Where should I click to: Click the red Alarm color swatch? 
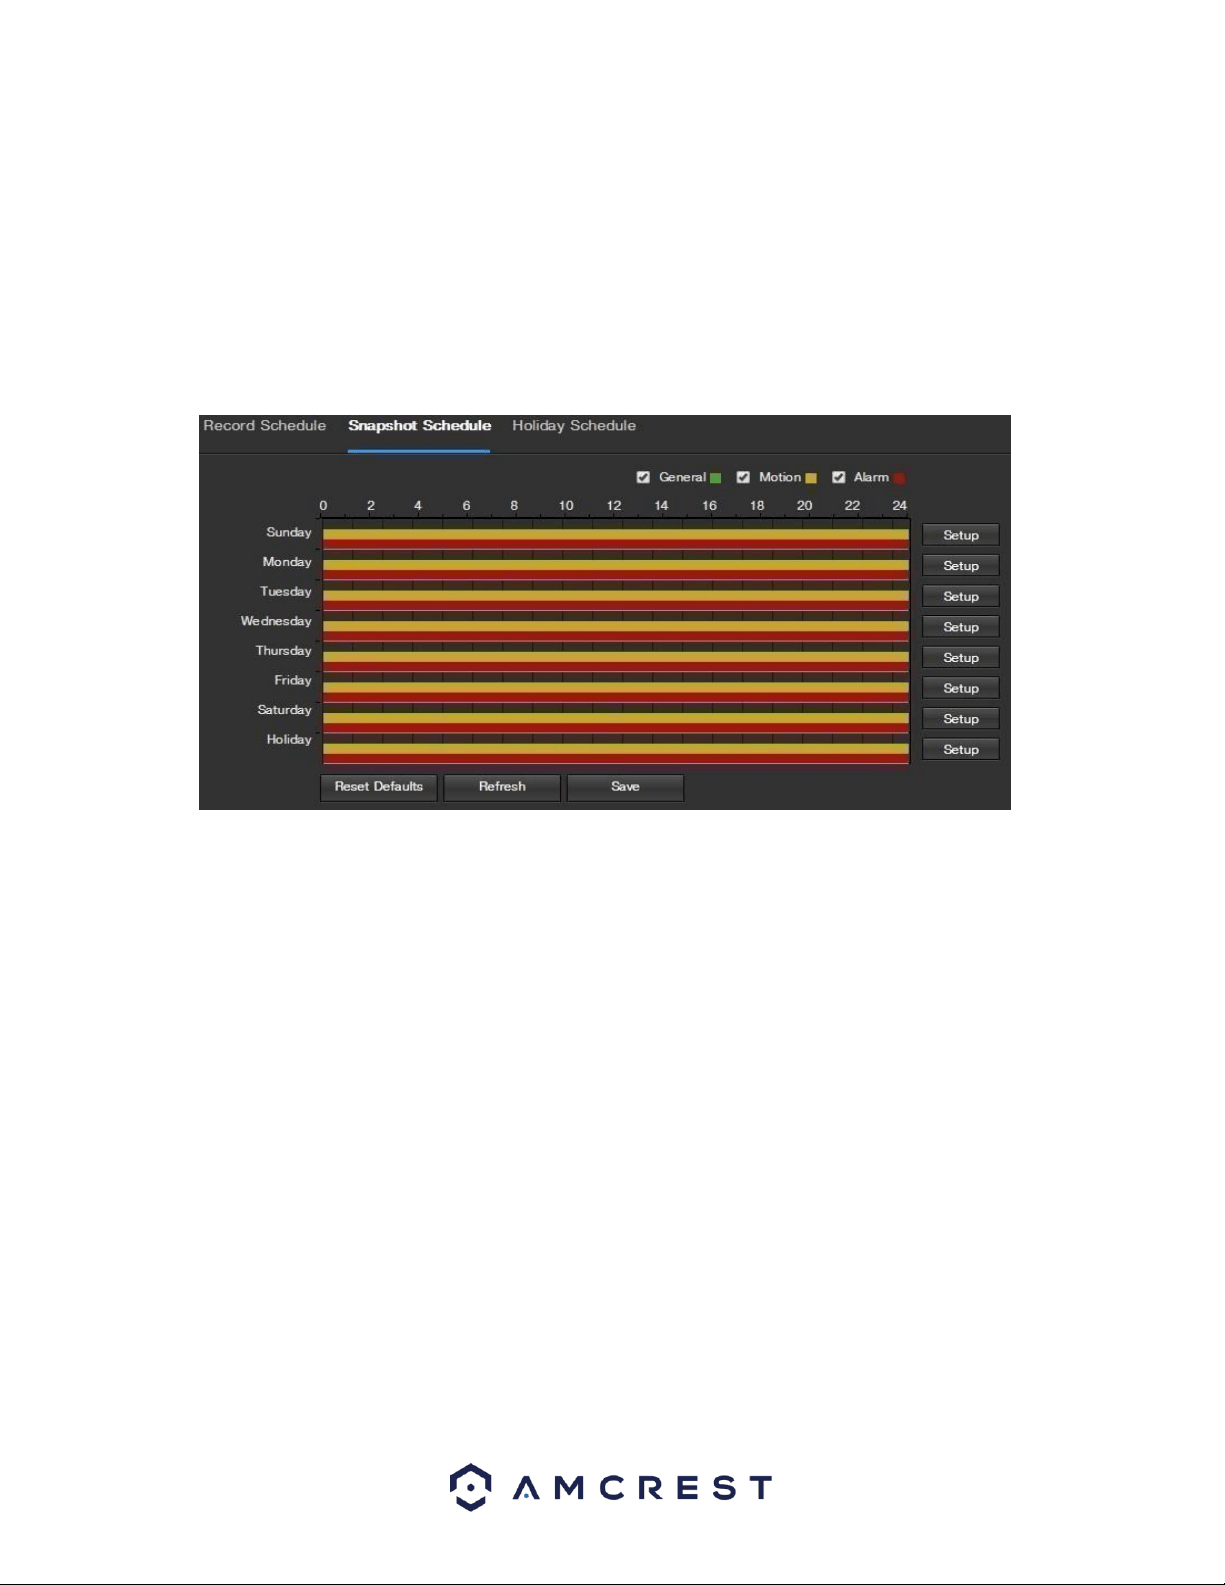(x=899, y=478)
